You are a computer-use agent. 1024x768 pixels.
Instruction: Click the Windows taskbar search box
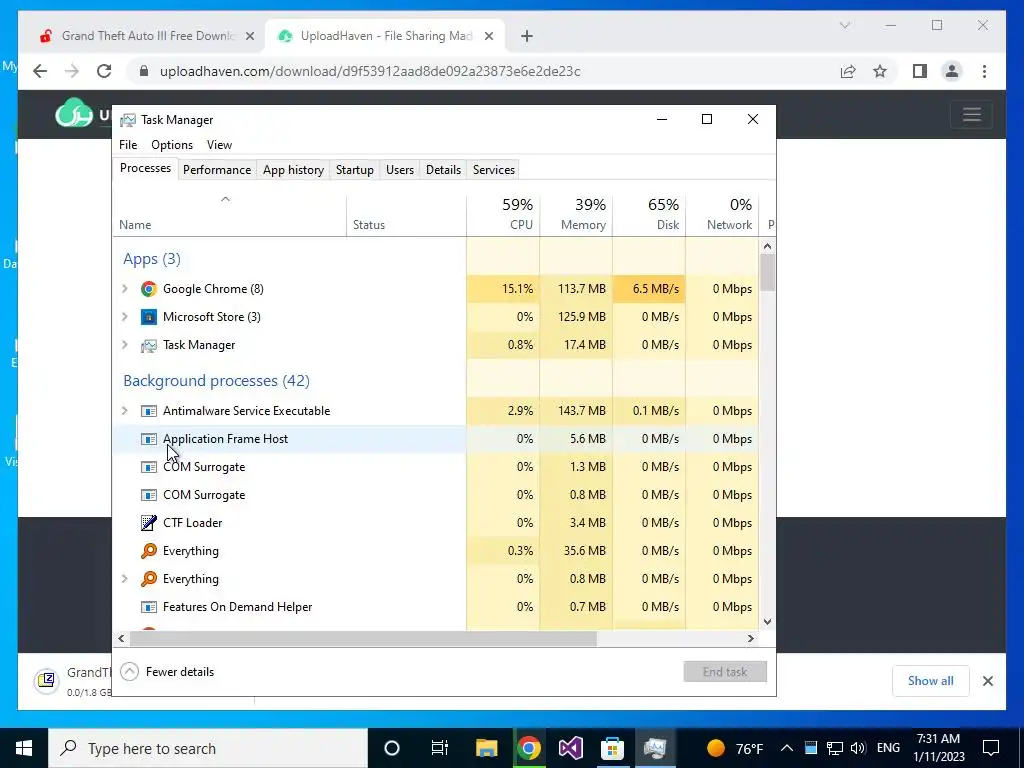[208, 748]
